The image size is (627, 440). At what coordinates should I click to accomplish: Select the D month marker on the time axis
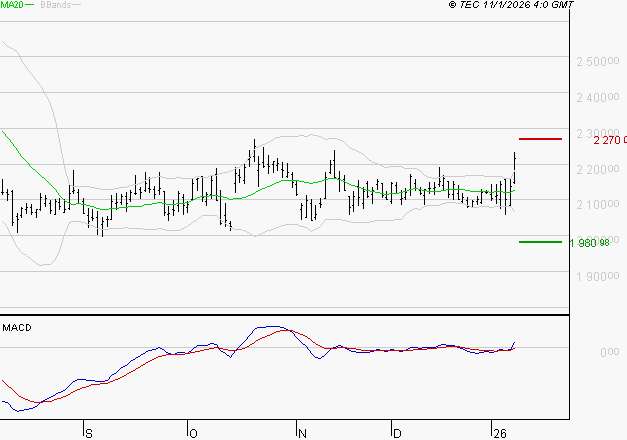[x=397, y=433]
